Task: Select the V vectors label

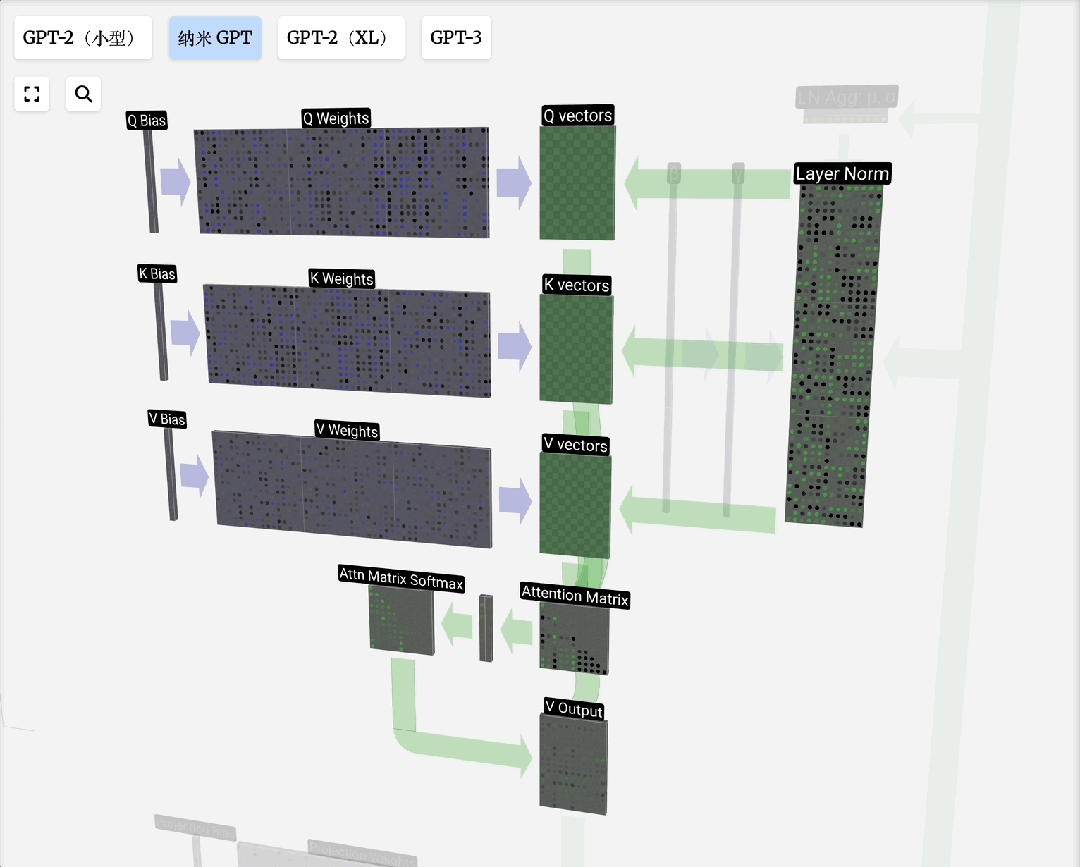Action: coord(575,445)
